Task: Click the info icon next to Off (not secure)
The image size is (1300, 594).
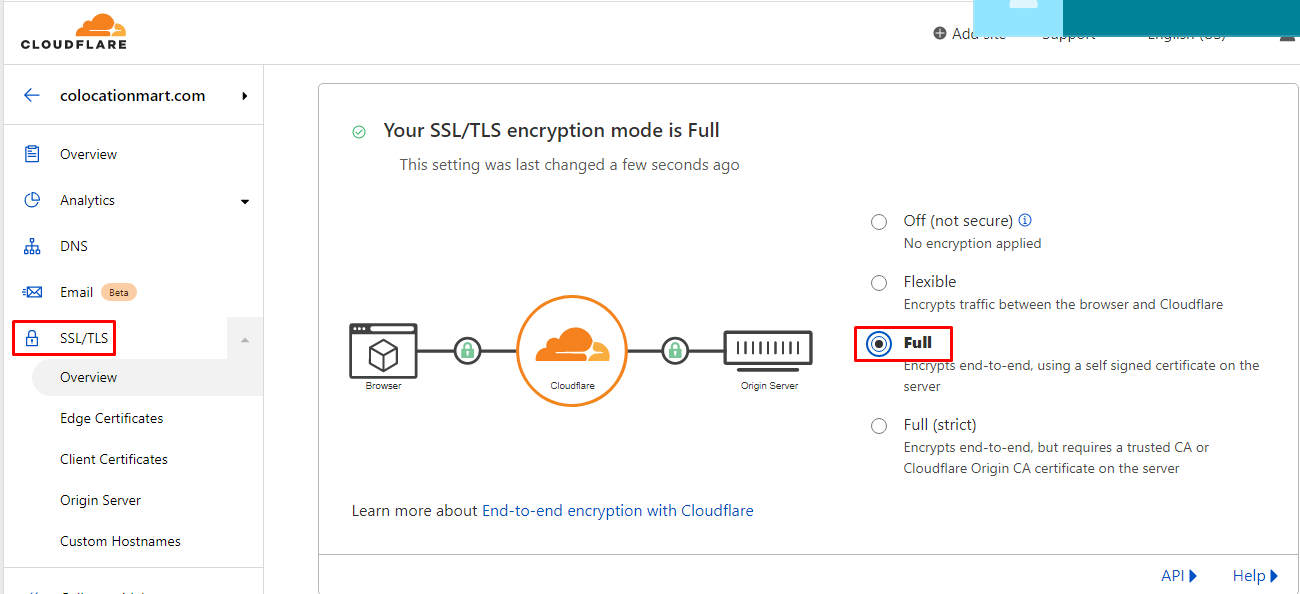Action: click(1025, 220)
